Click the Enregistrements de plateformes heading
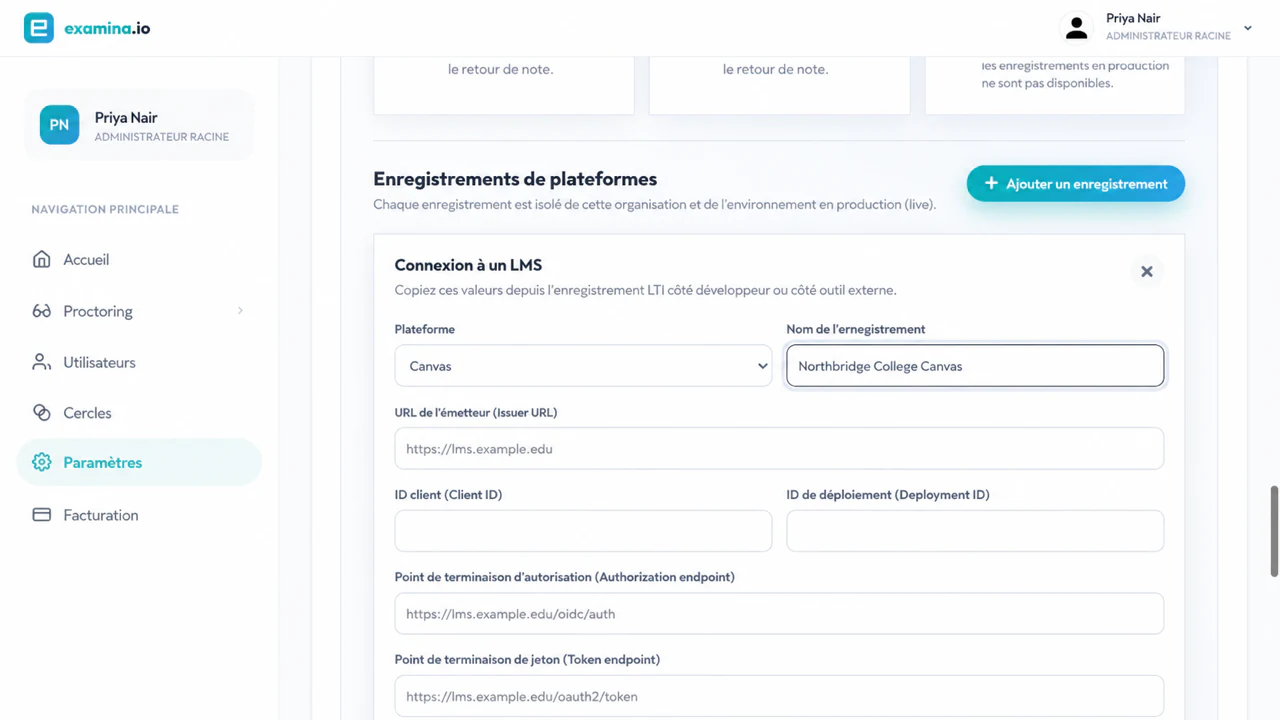Screen dimensions: 1280x720 [515, 179]
